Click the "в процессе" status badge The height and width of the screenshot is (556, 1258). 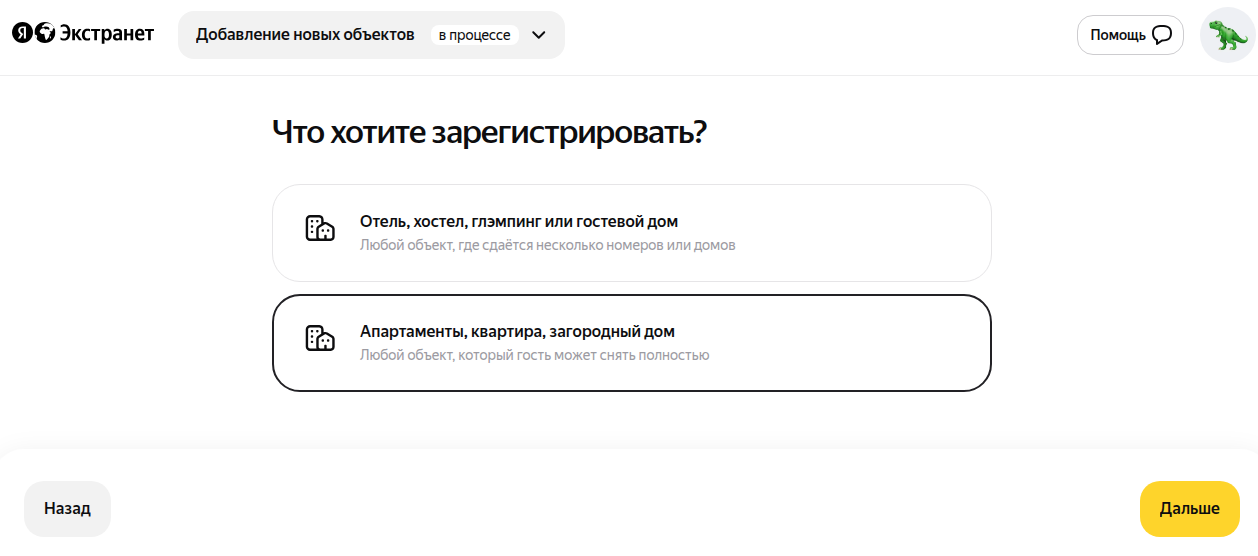tap(474, 35)
